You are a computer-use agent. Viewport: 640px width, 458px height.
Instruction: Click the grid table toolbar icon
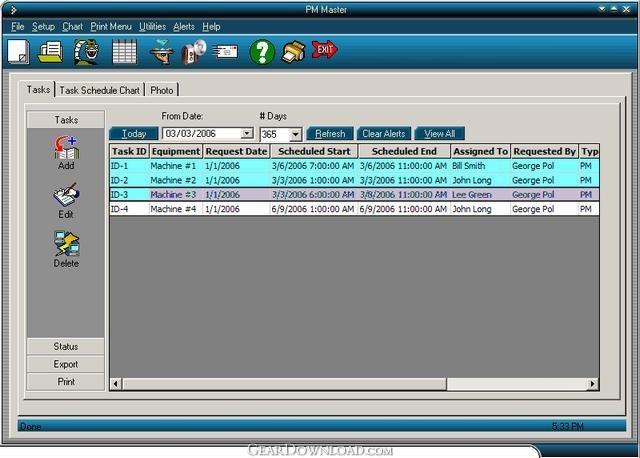tap(124, 52)
